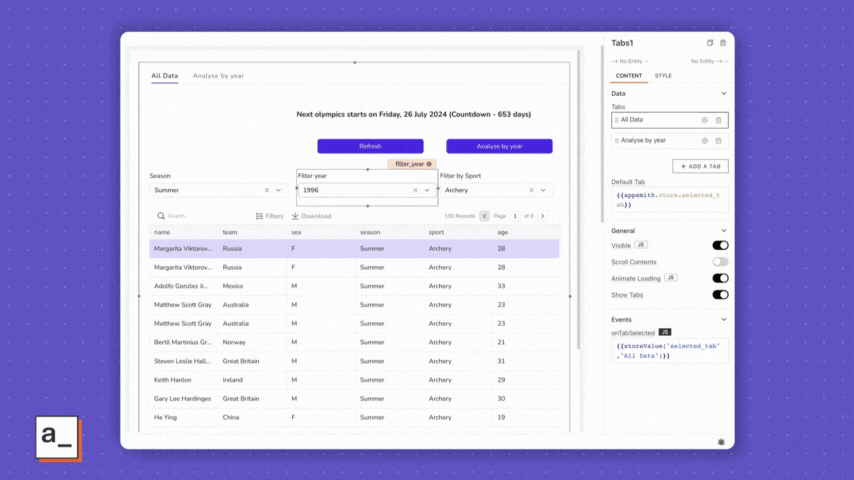Viewport: 854px width, 480px height.
Task: Delete the Analyse by year tab entry
Action: pos(718,141)
